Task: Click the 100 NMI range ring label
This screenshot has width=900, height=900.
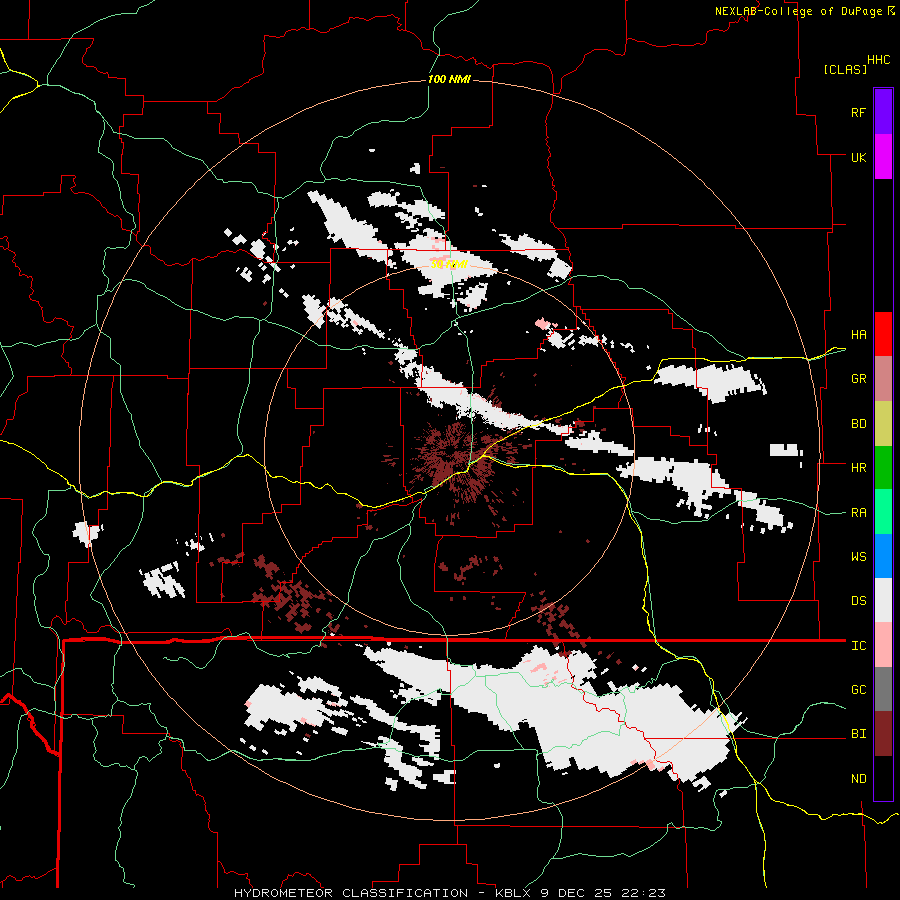Action: click(x=449, y=79)
